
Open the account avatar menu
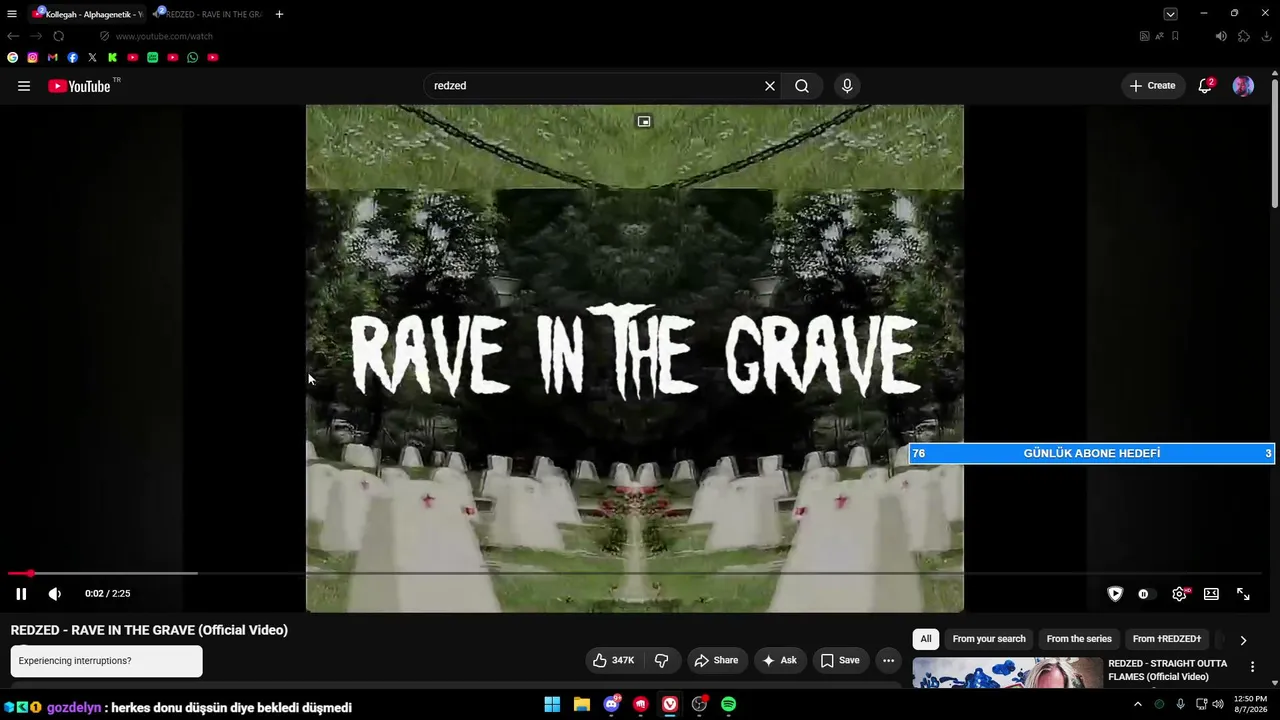coord(1243,86)
